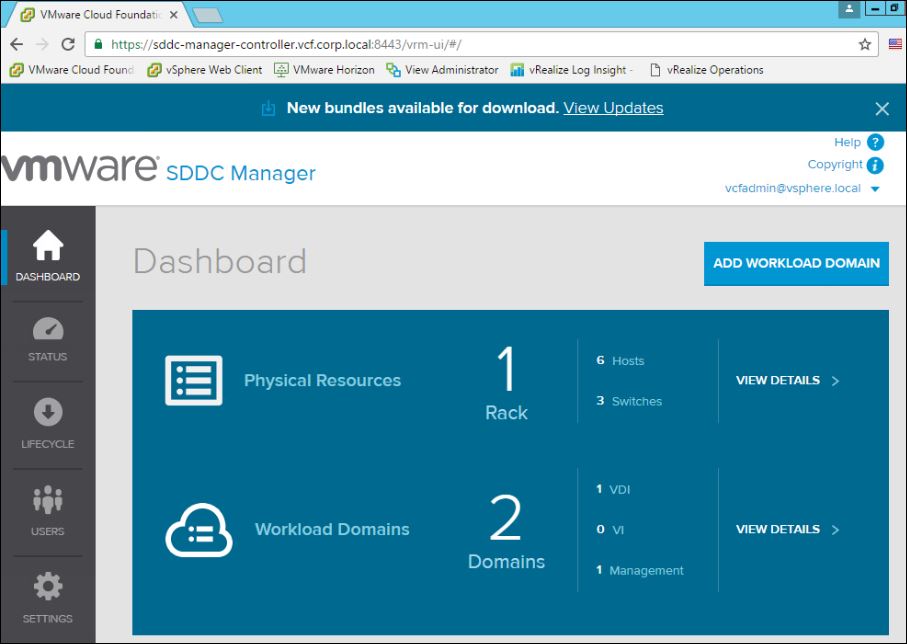Screen dimensions: 907x644
Task: Click the green padlock security icon
Action: pos(98,44)
